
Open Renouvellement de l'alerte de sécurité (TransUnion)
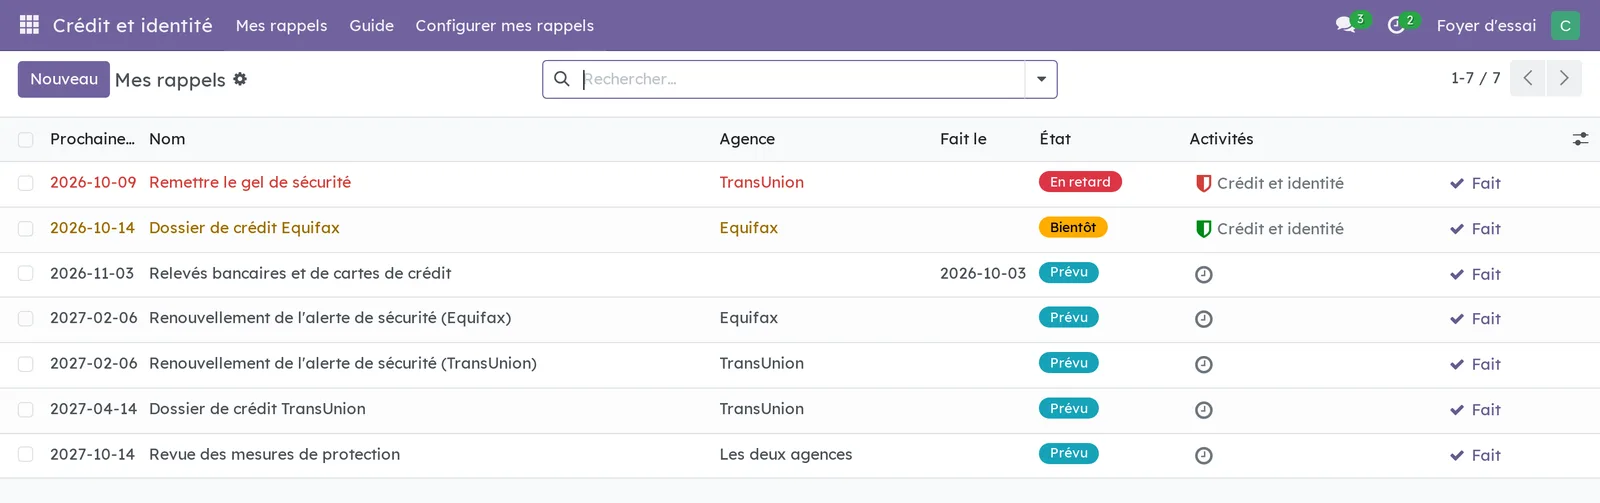[343, 363]
